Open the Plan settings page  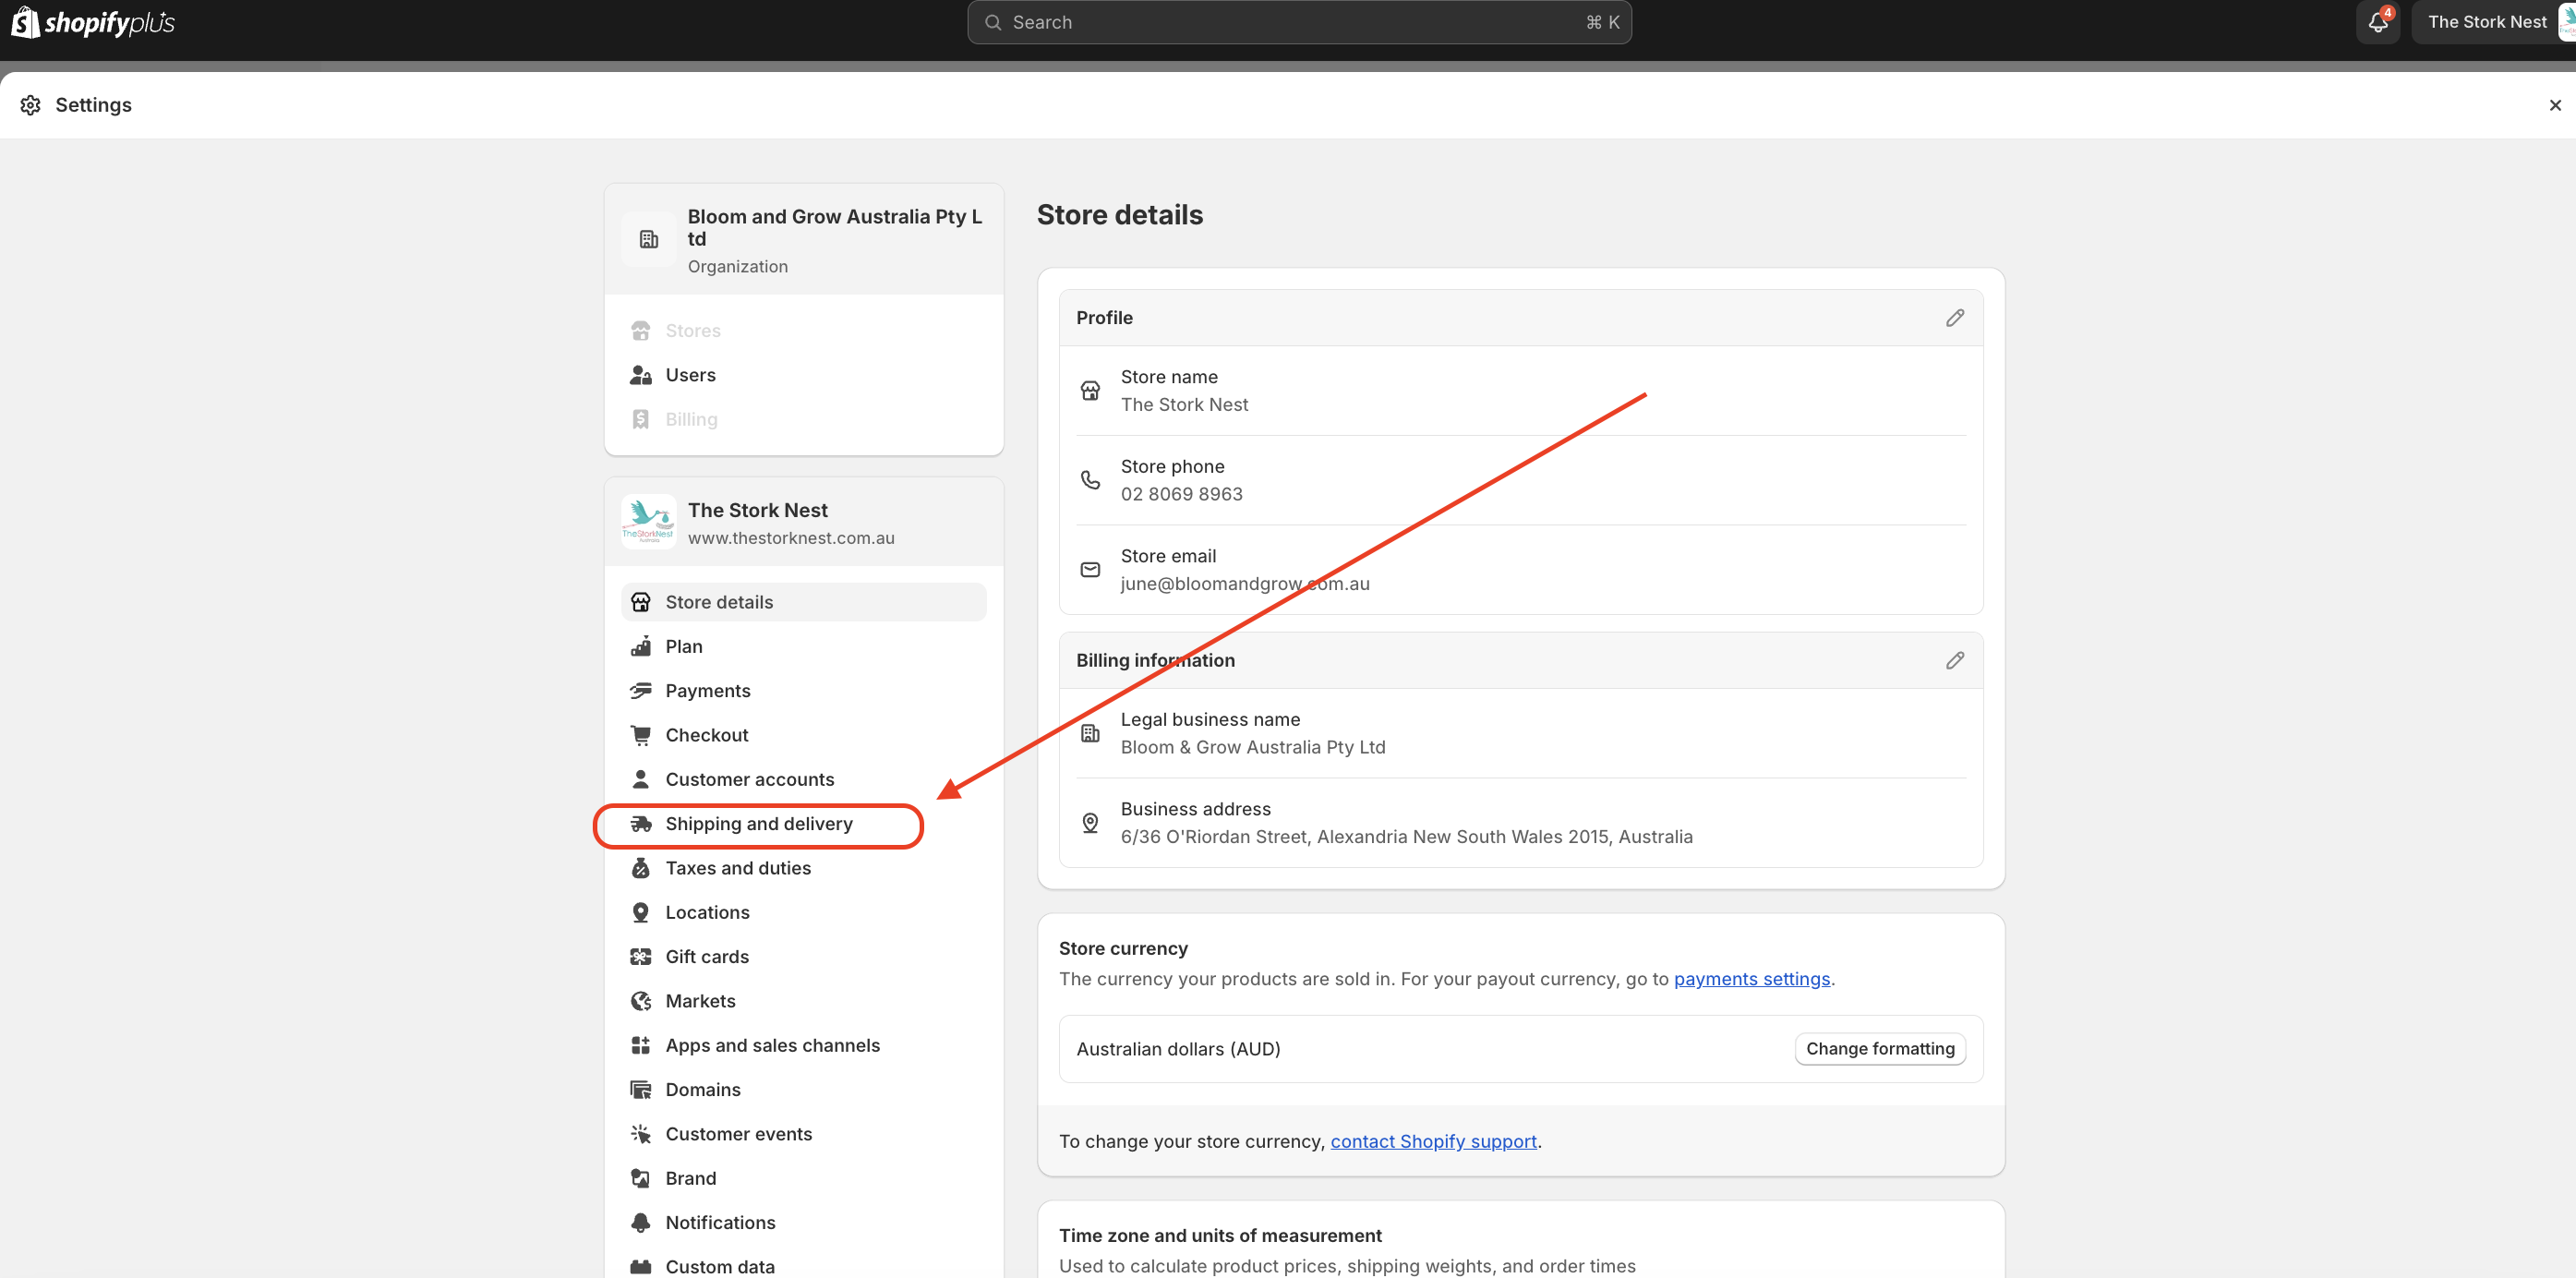click(x=804, y=646)
